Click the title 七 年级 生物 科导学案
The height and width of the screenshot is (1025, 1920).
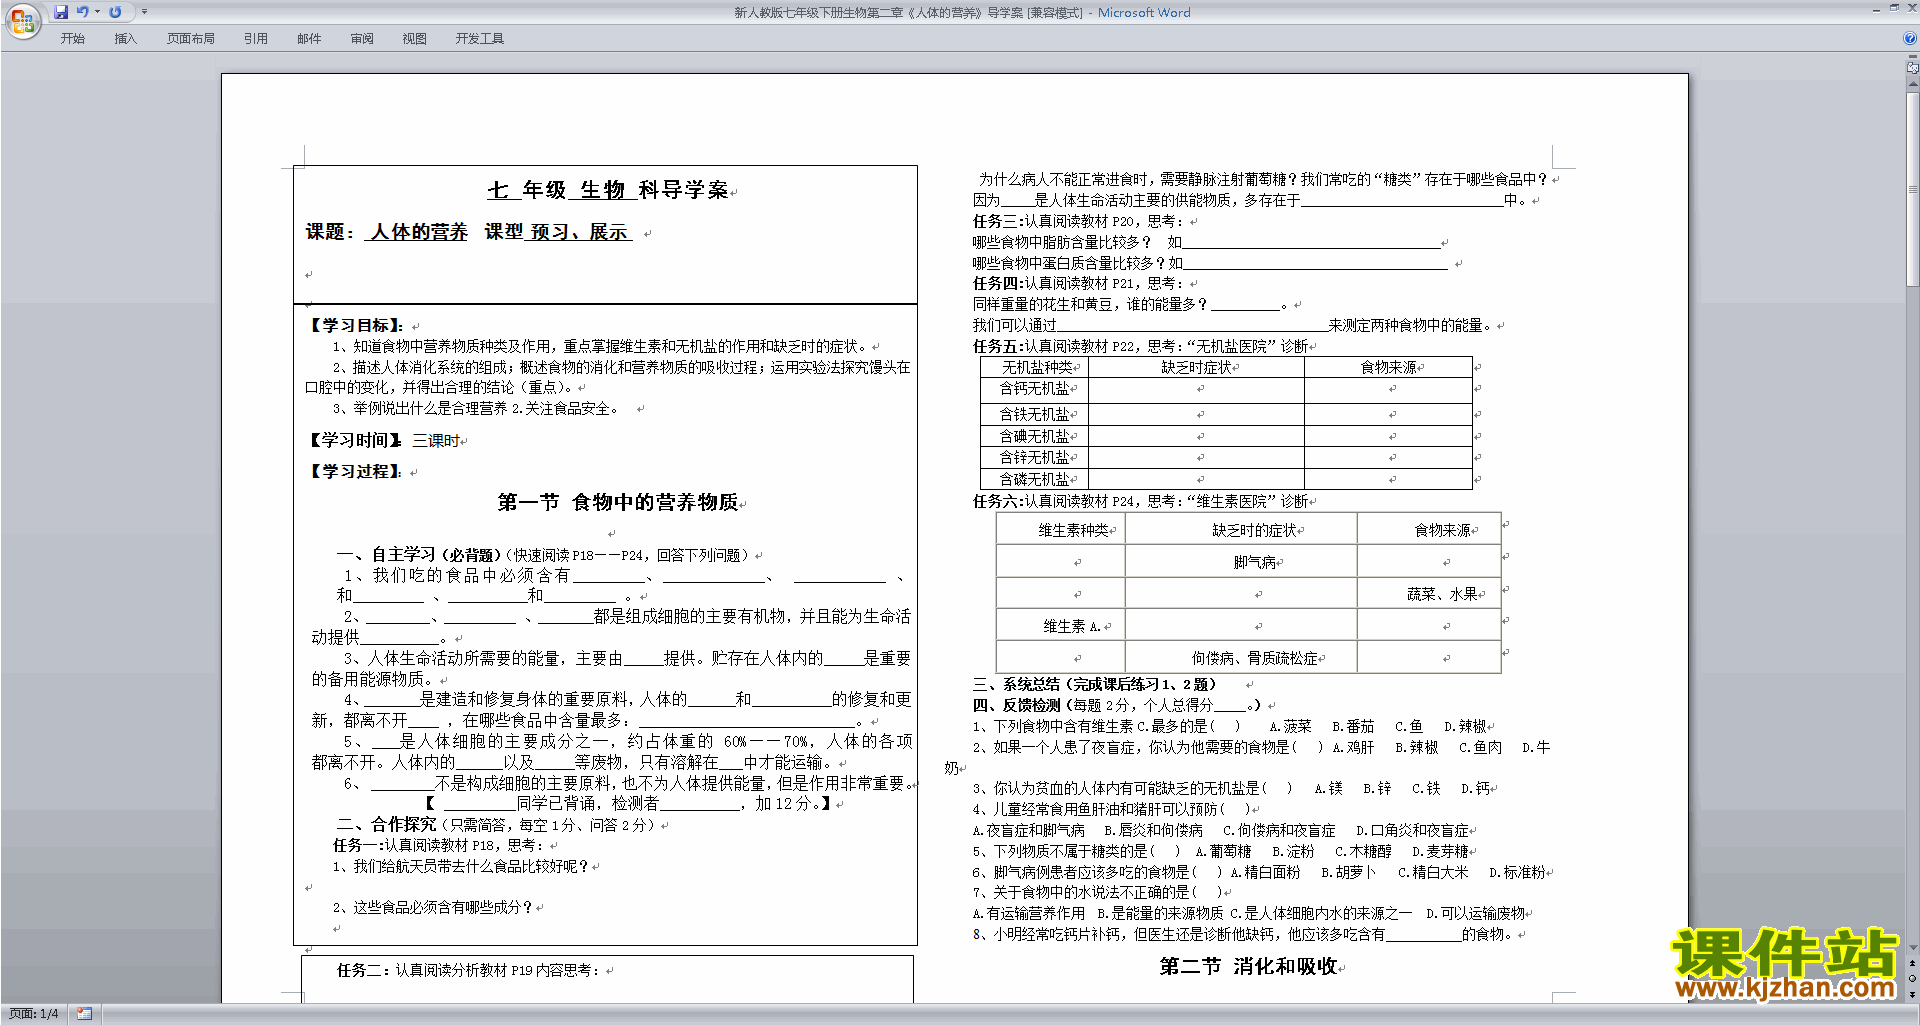[608, 190]
